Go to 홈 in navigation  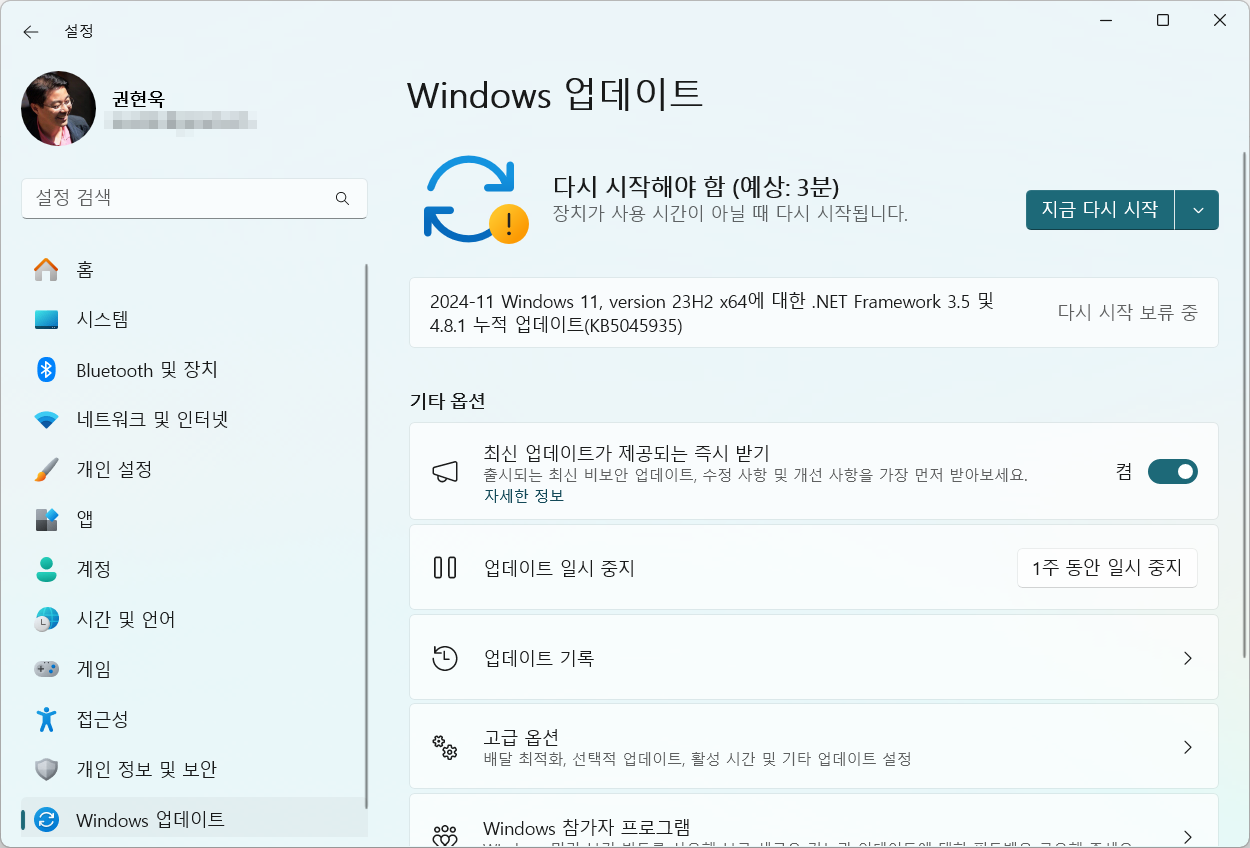(194, 270)
